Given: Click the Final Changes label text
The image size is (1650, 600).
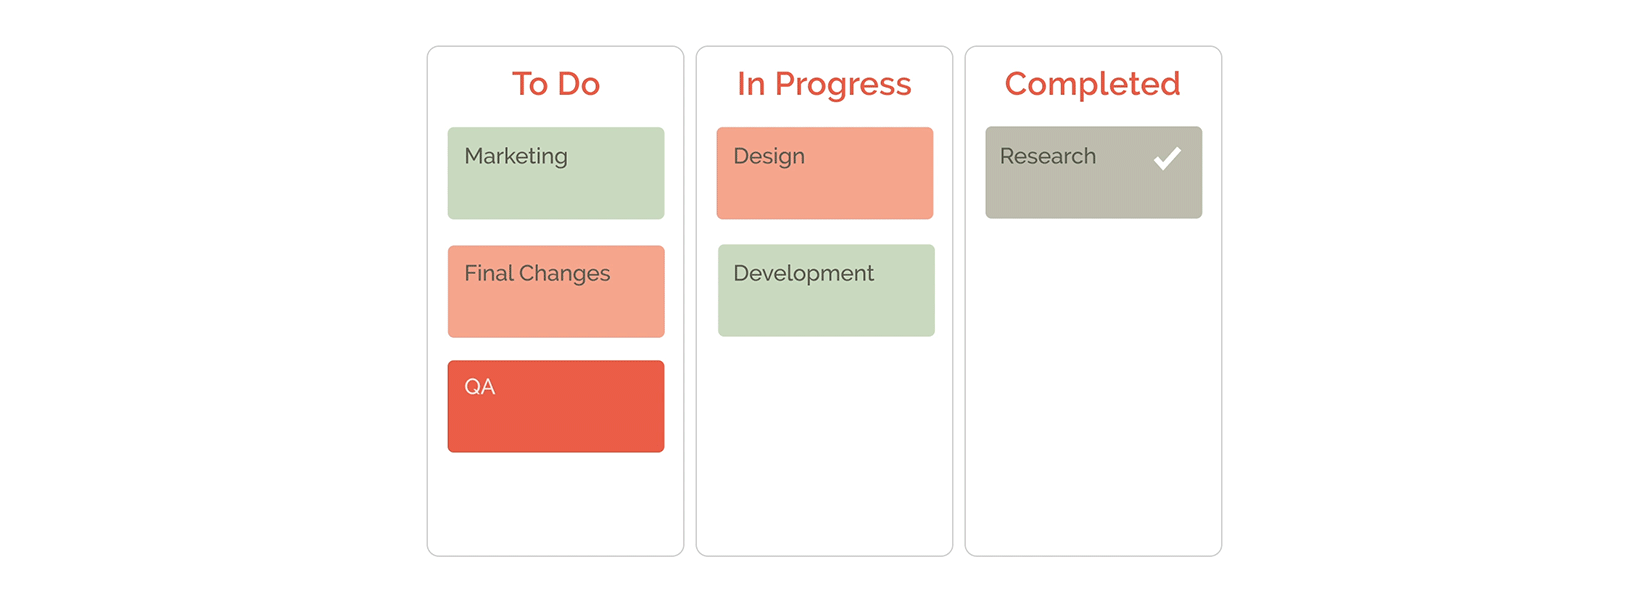Looking at the screenshot, I should pyautogui.click(x=537, y=274).
